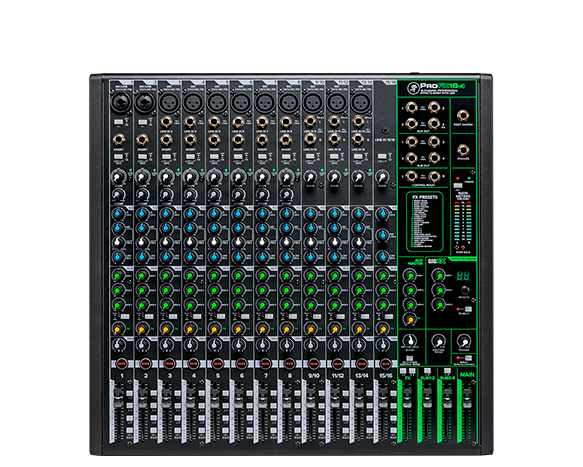Click the FX preset number display
Screen dimensions: 583x467
point(463,276)
